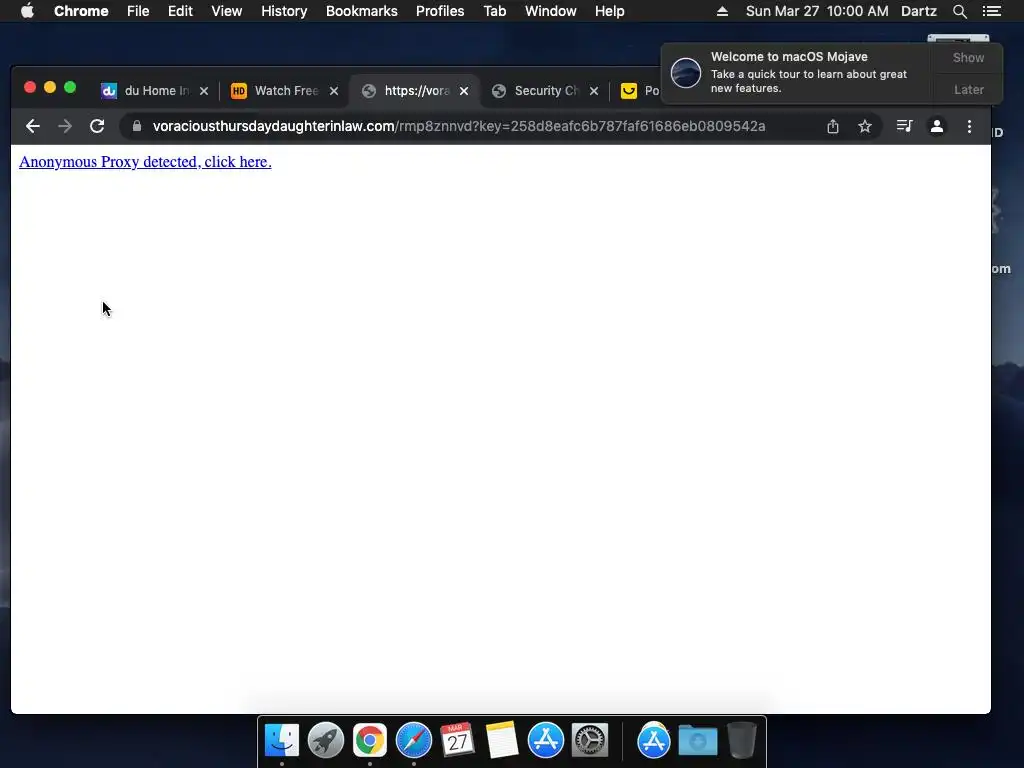The image size is (1024, 768).
Task: Click the Mojave notification icon
Action: (x=686, y=72)
